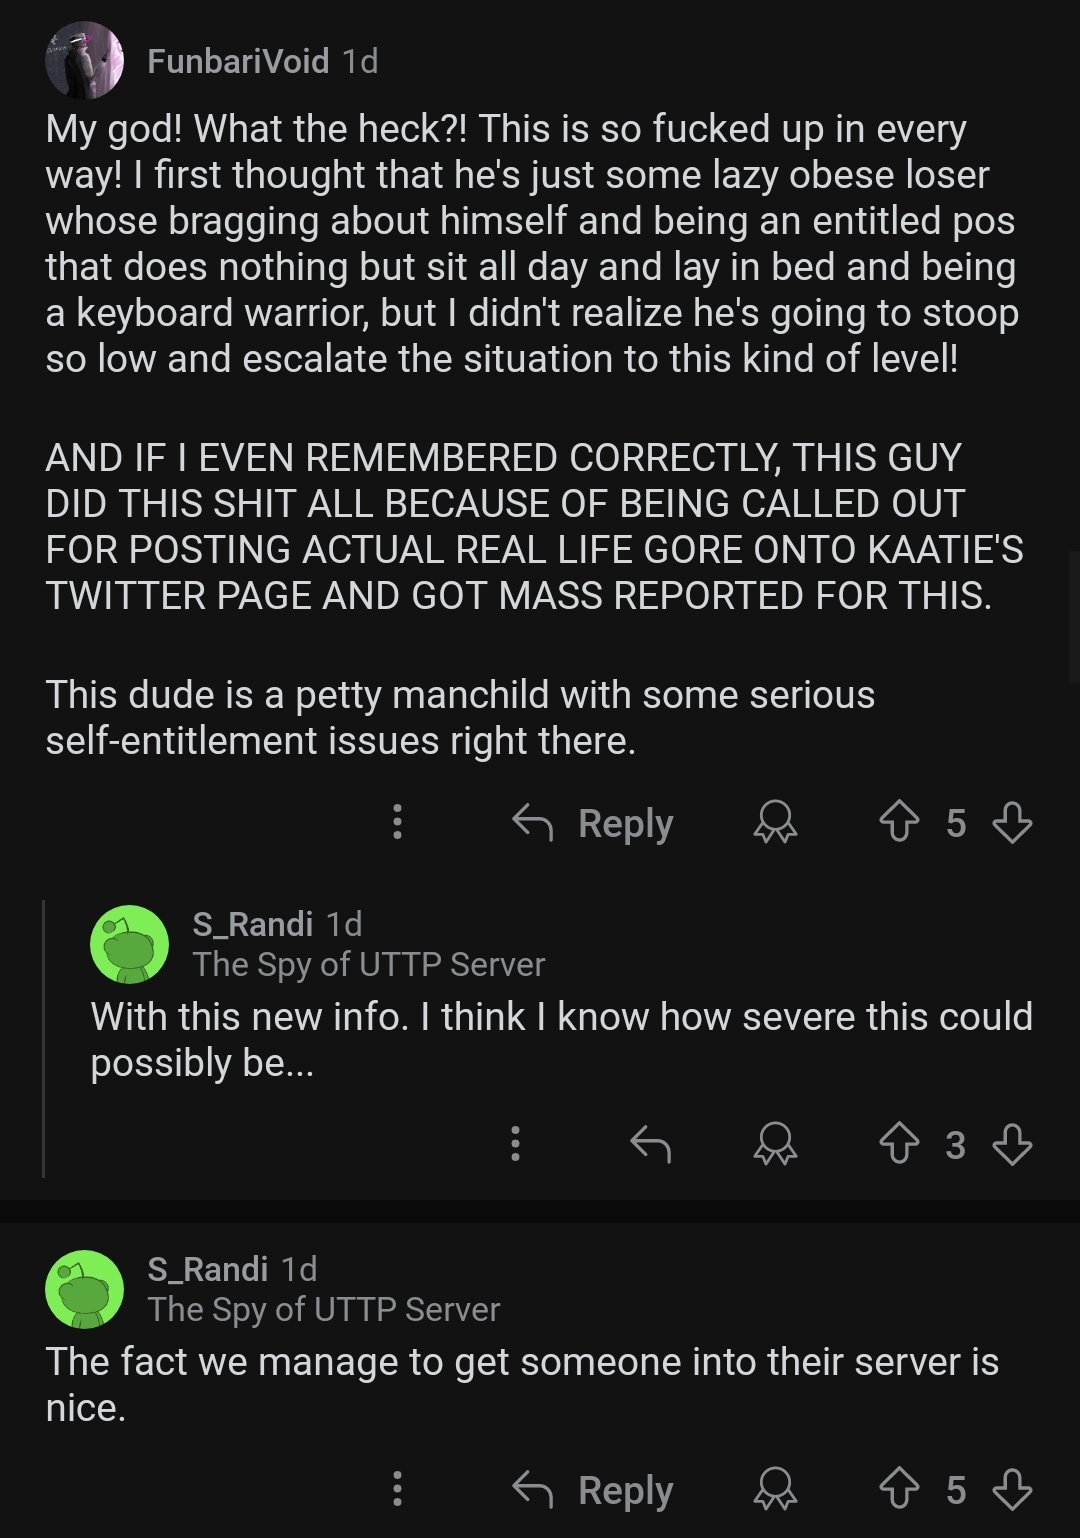This screenshot has height=1538, width=1080.
Task: Downvote S_Randi's nested reply
Action: click(1012, 1144)
